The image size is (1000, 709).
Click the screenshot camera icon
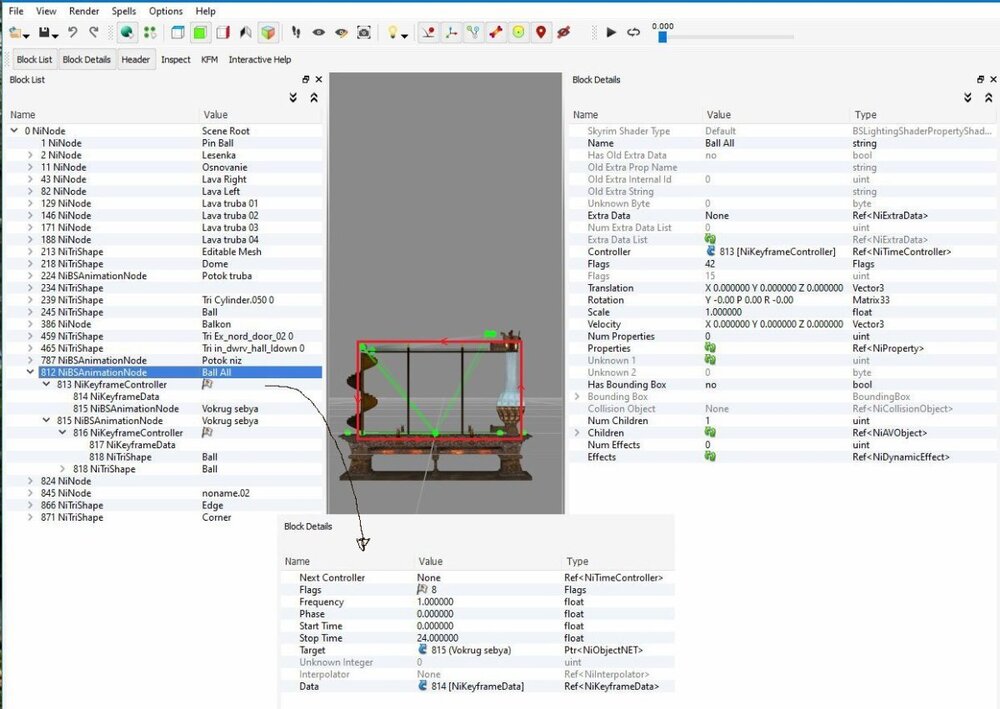364,33
